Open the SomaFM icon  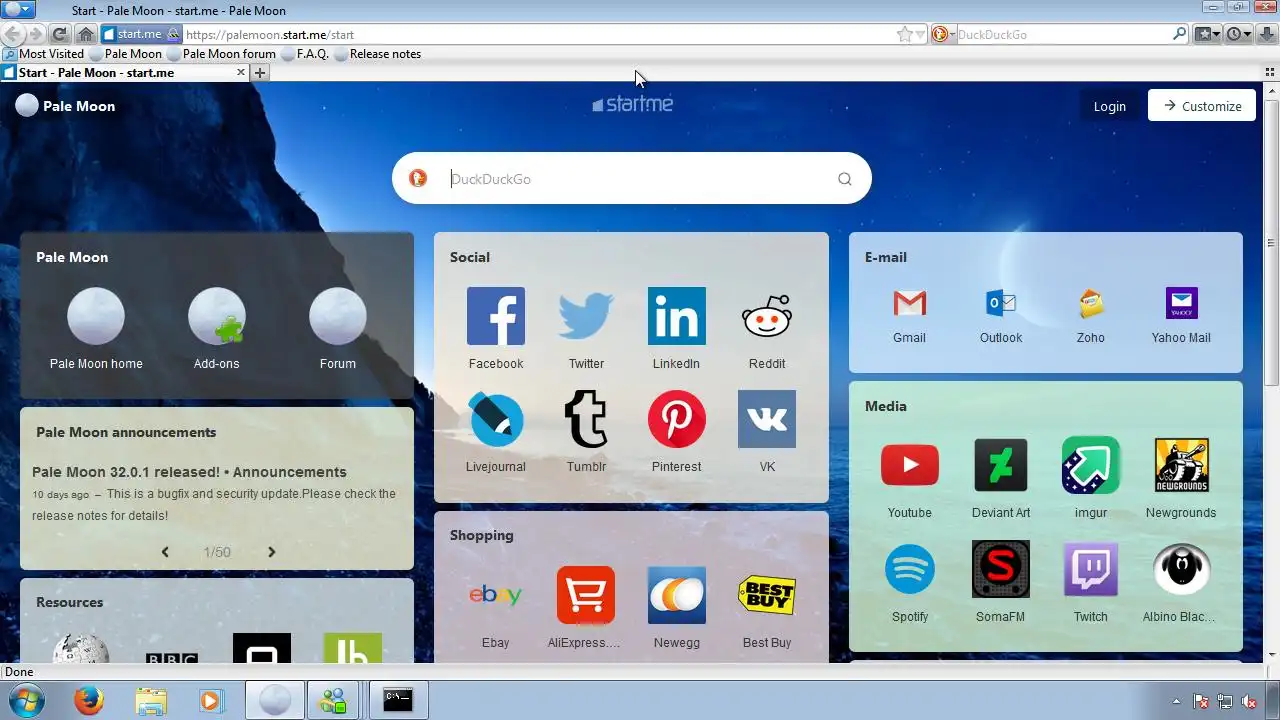point(1001,569)
